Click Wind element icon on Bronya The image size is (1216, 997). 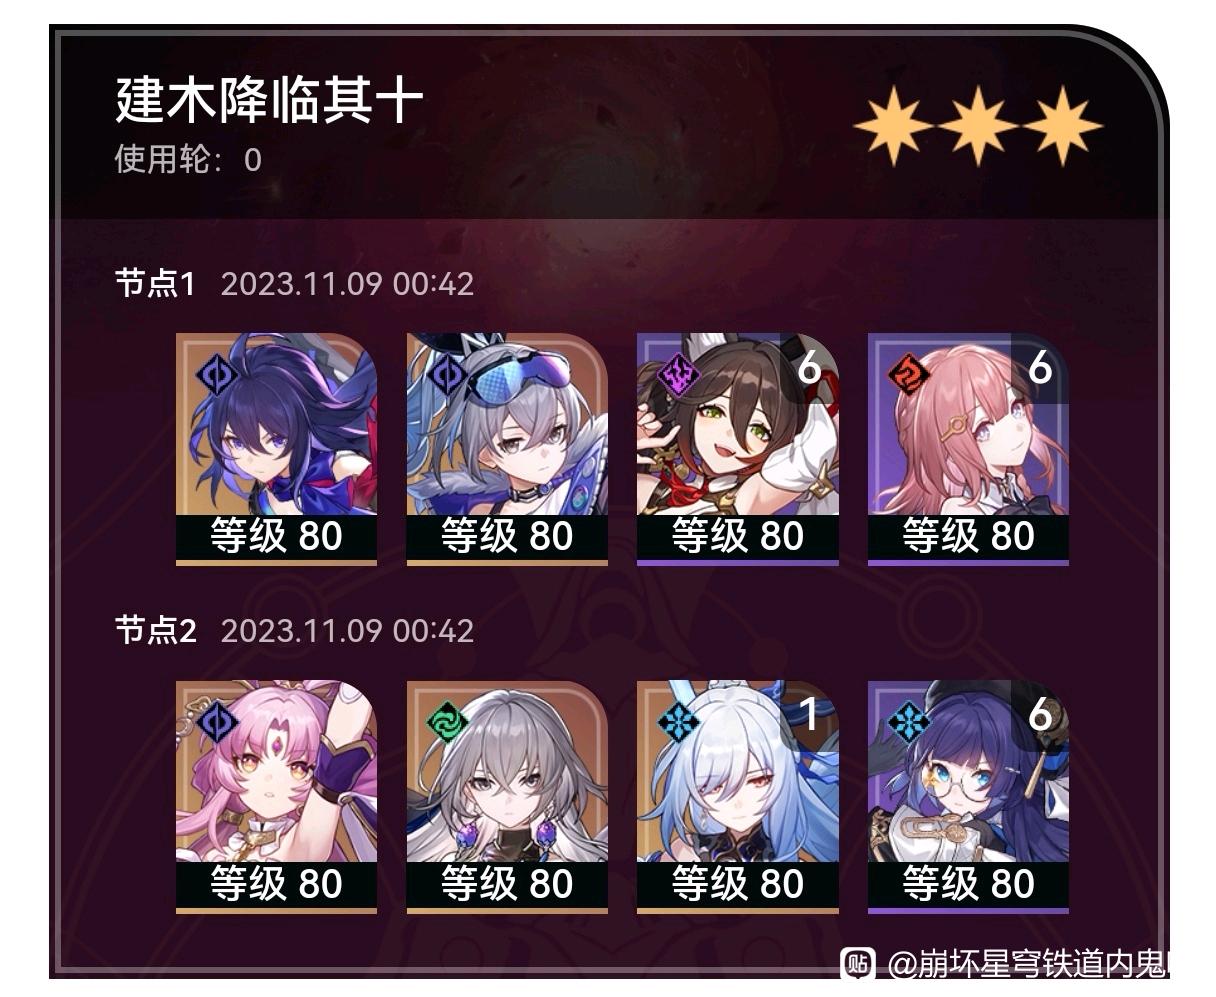(448, 723)
